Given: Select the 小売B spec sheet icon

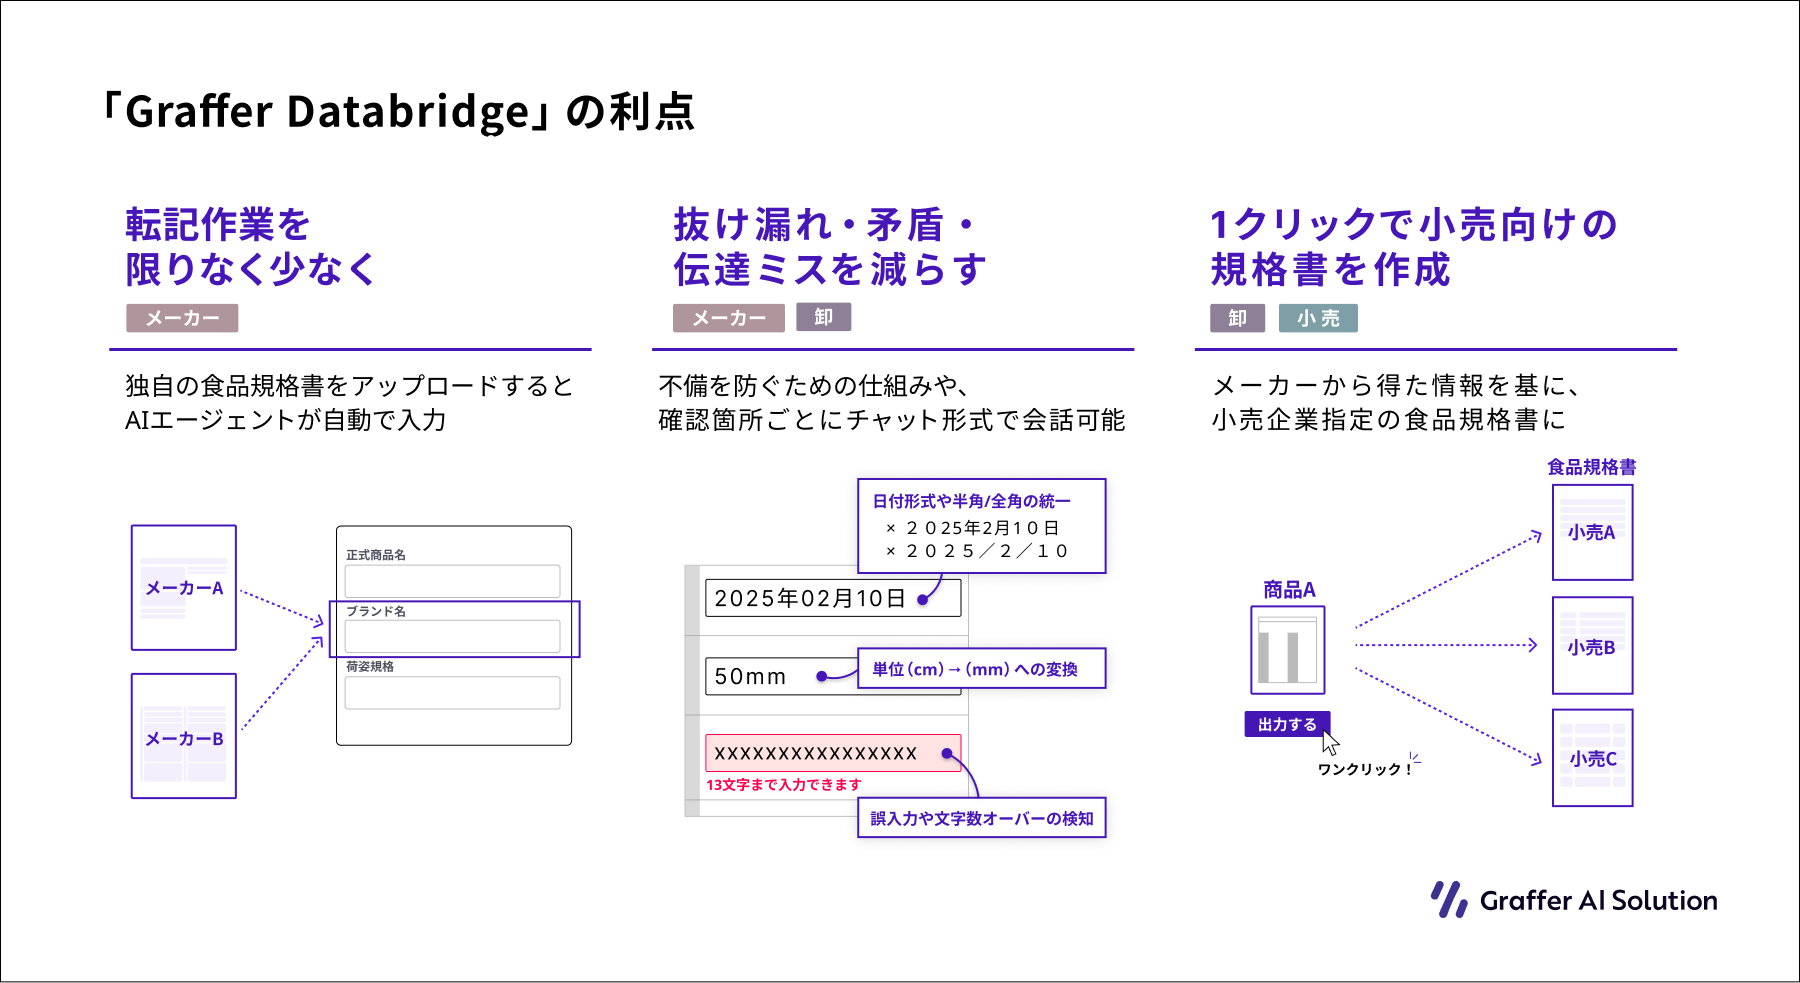Looking at the screenshot, I should point(1592,645).
